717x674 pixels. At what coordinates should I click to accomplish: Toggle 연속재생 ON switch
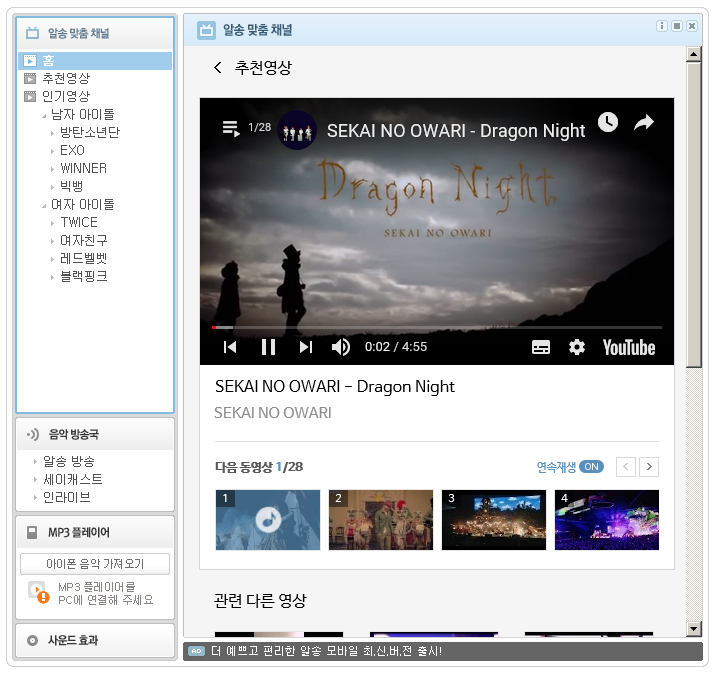[591, 467]
